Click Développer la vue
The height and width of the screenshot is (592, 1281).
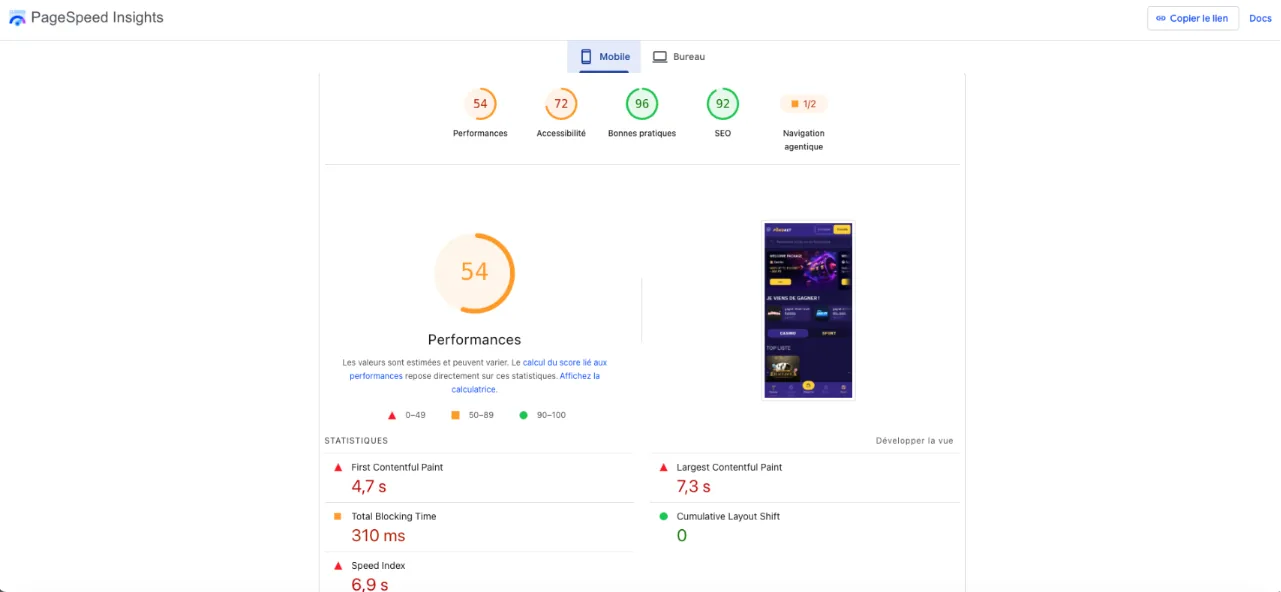pyautogui.click(x=914, y=441)
